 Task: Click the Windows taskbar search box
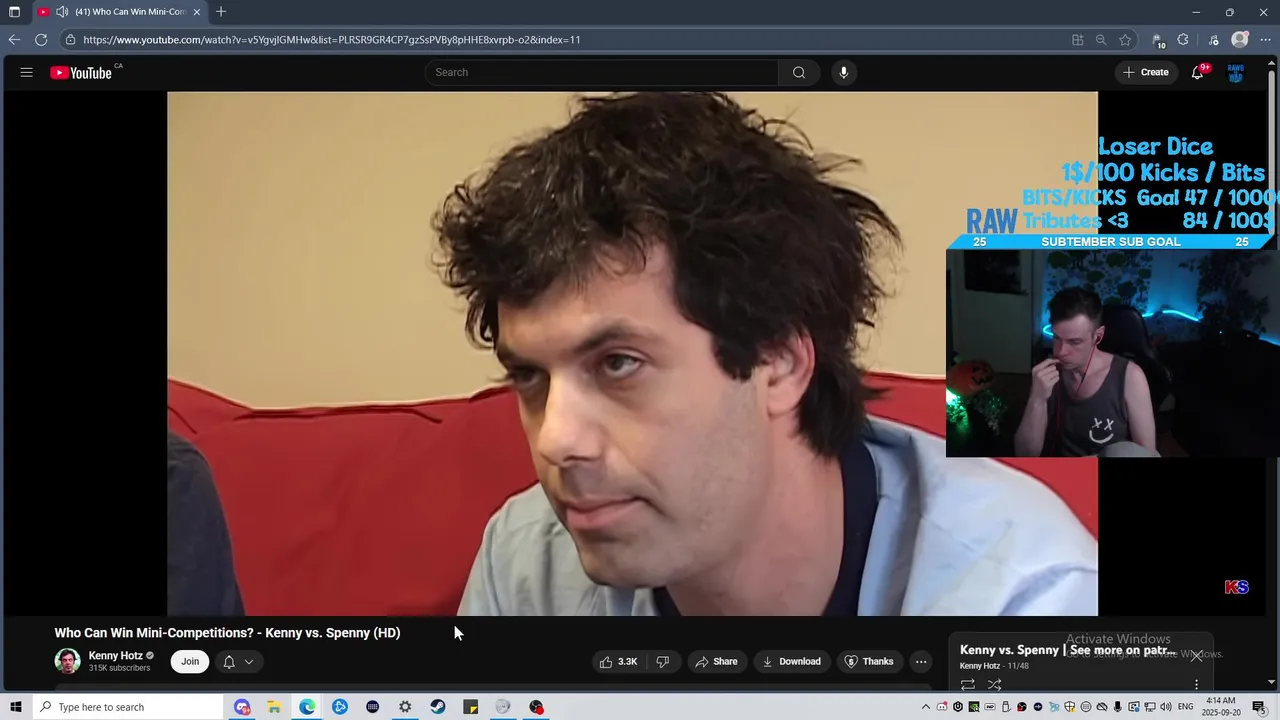tap(127, 707)
